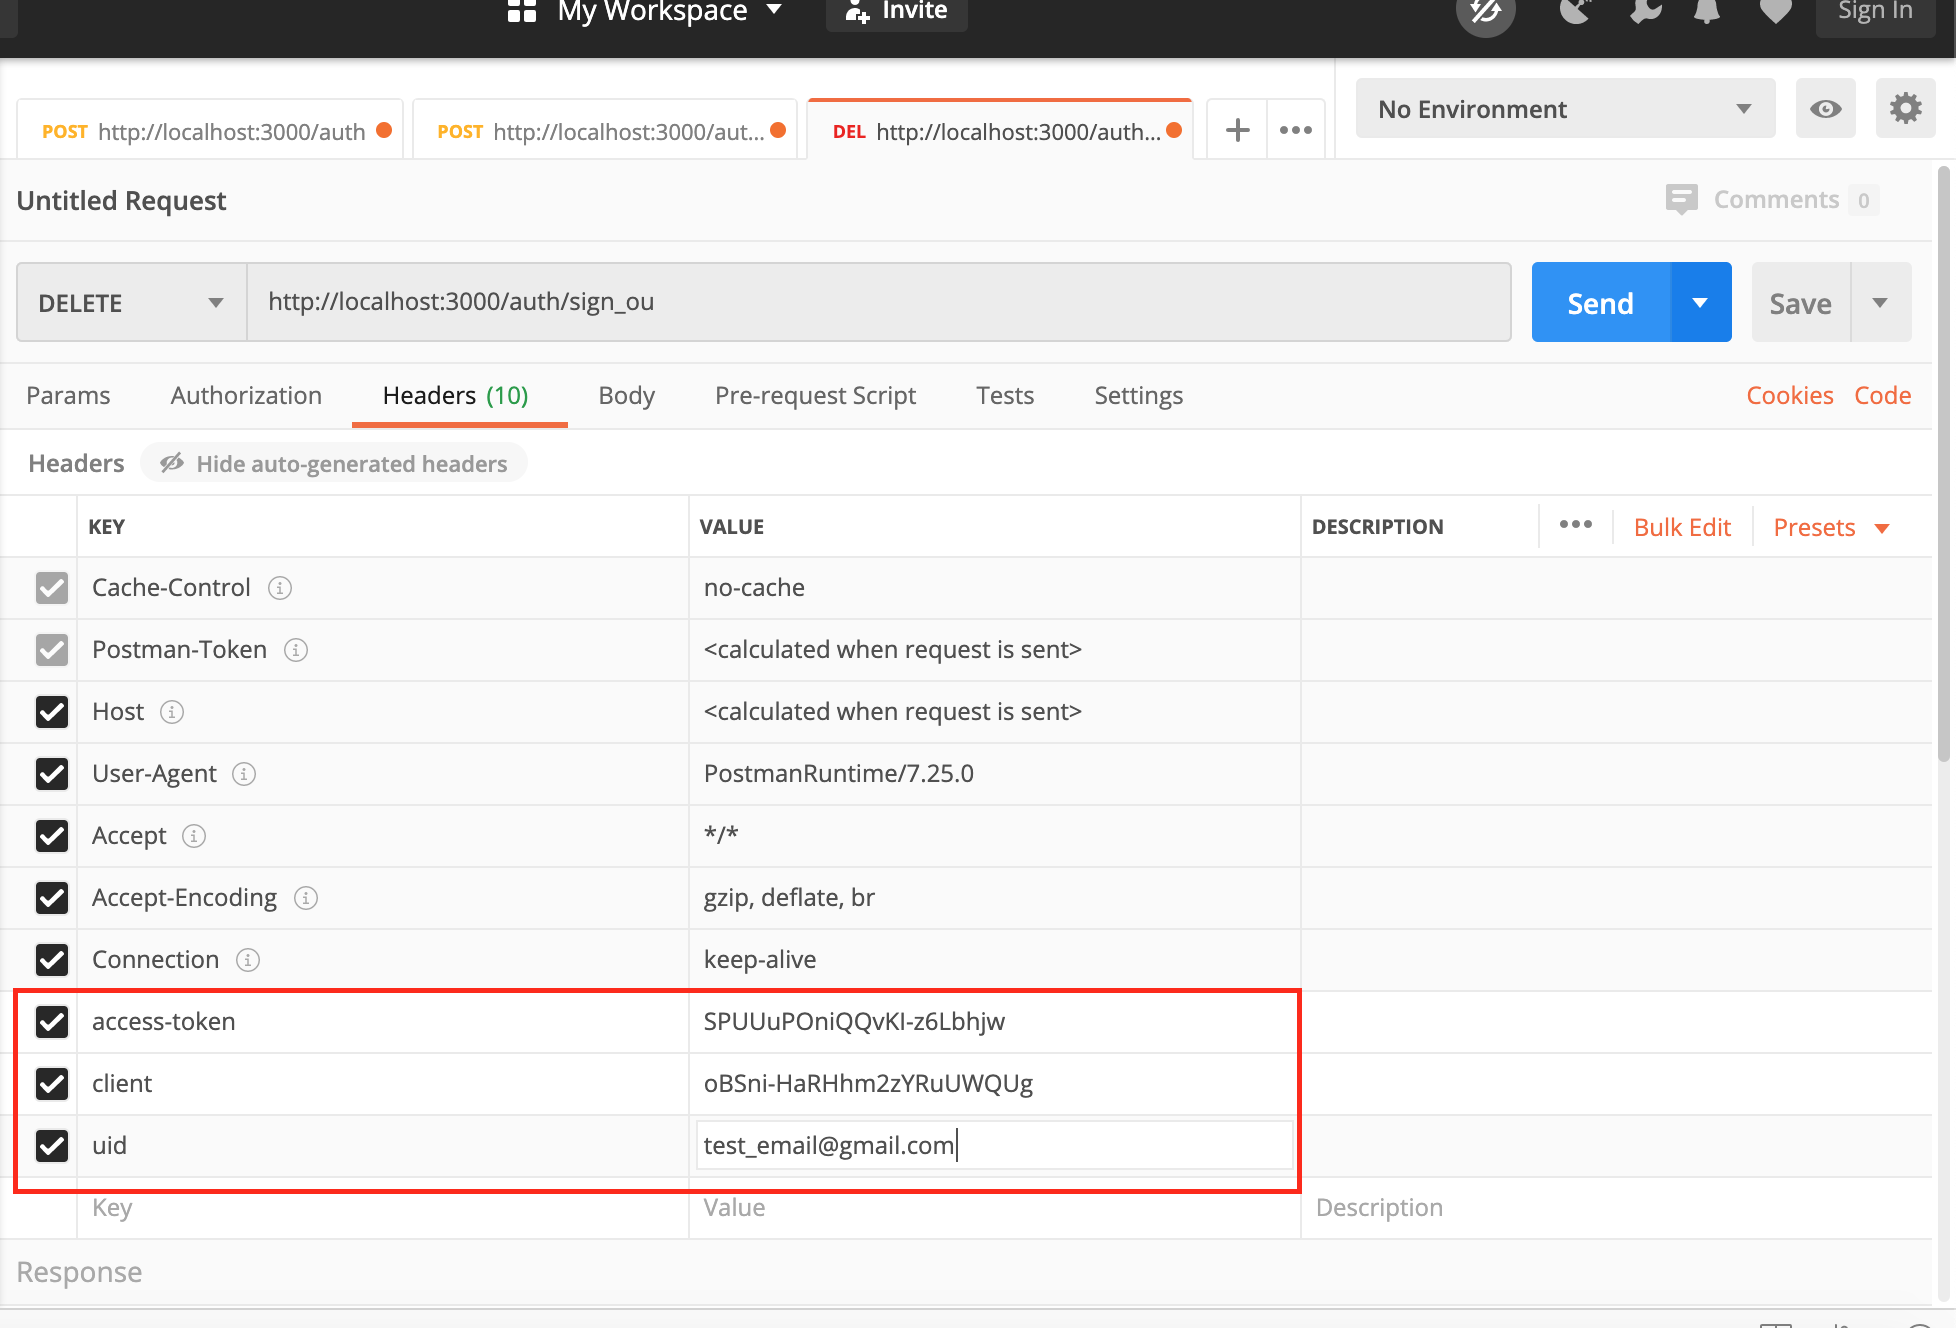Click the settings gear icon
The height and width of the screenshot is (1328, 1956).
1904,108
